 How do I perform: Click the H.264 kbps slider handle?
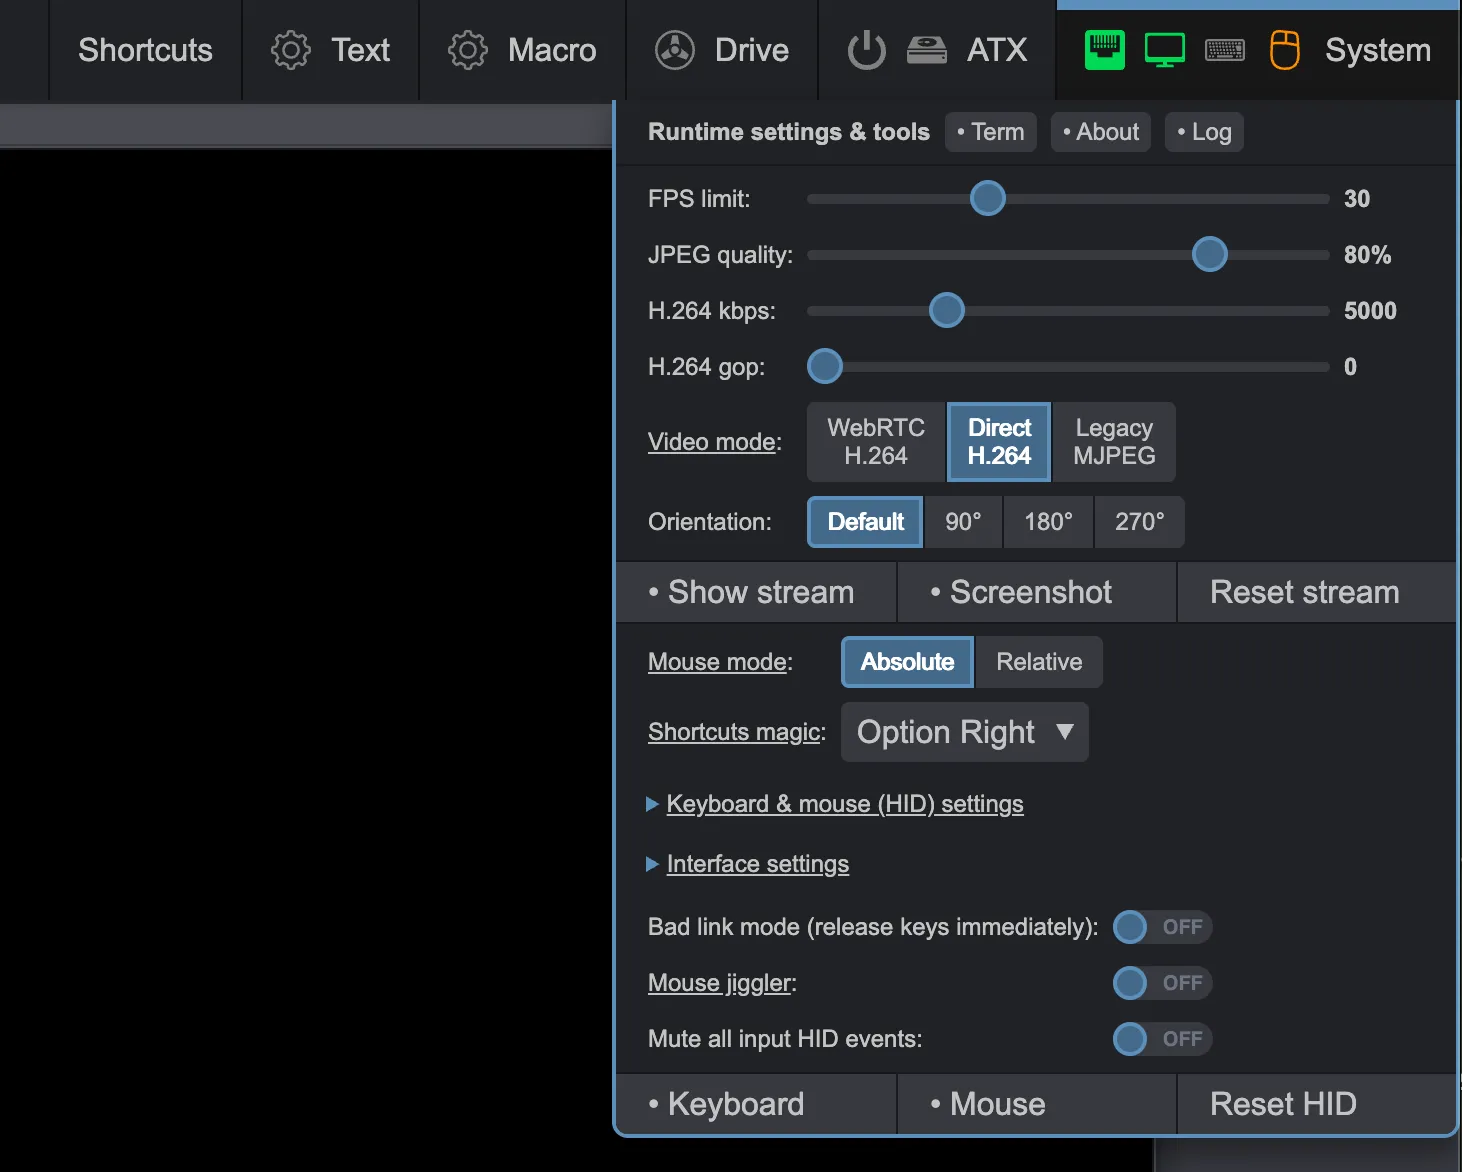[x=947, y=310]
